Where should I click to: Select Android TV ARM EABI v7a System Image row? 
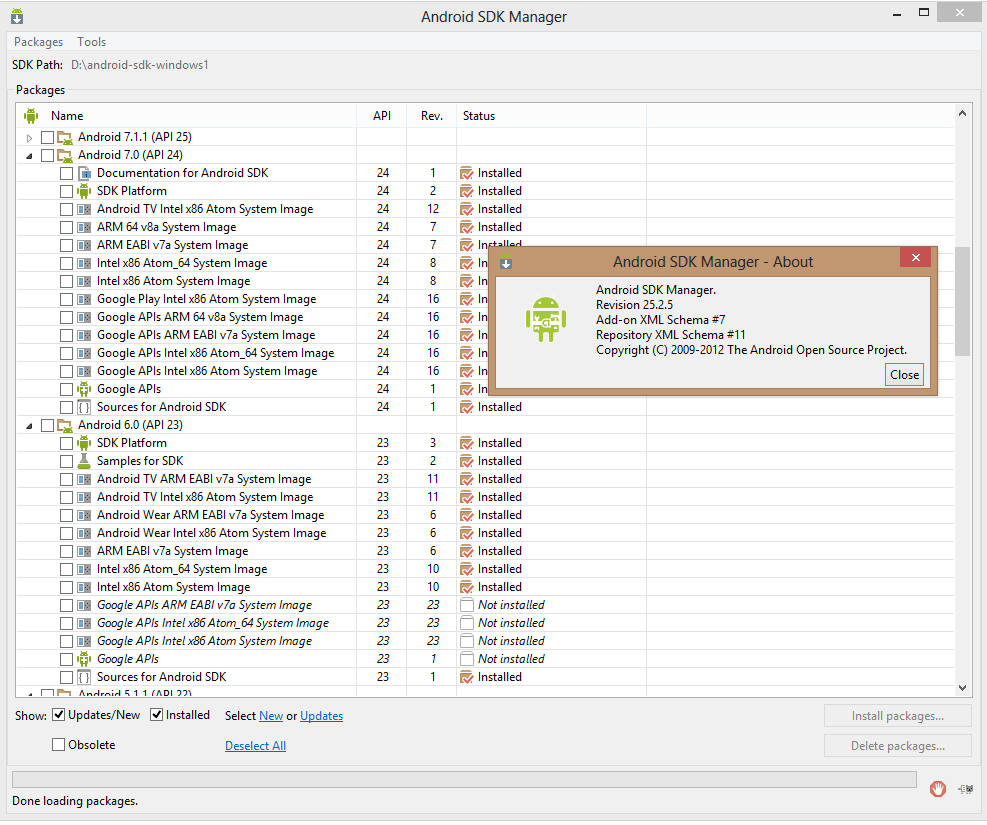tap(485, 480)
